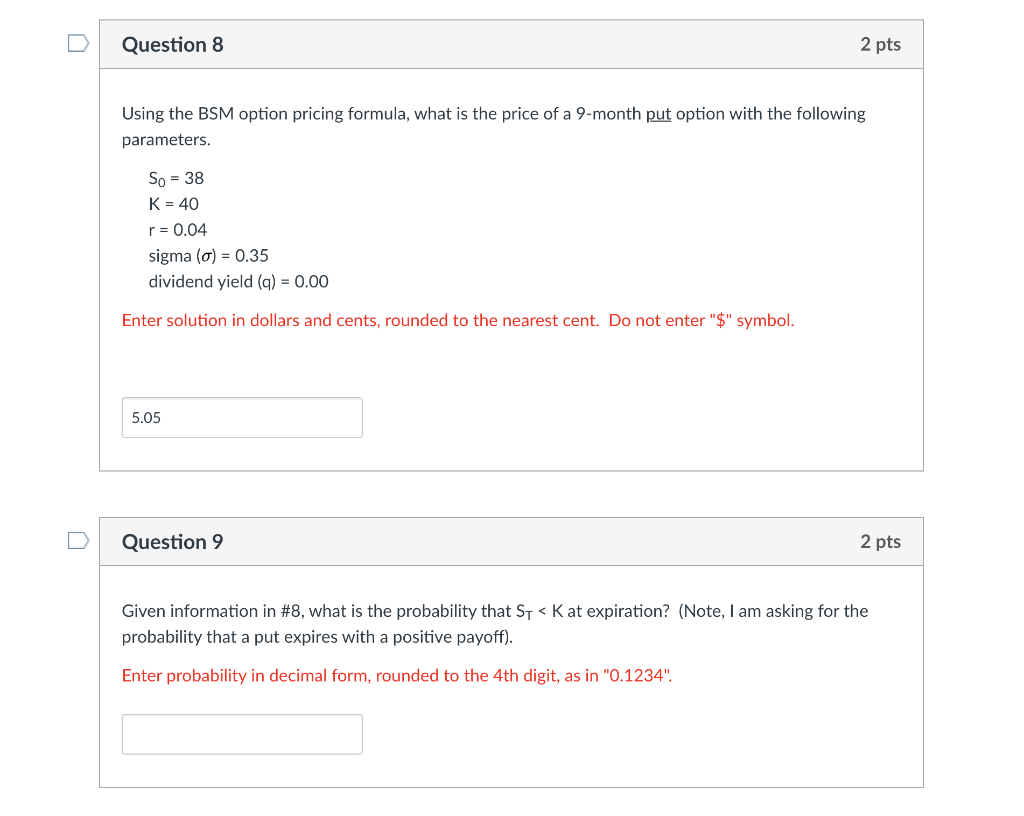Select the Question 9 header text
1024x816 pixels.
click(x=172, y=541)
